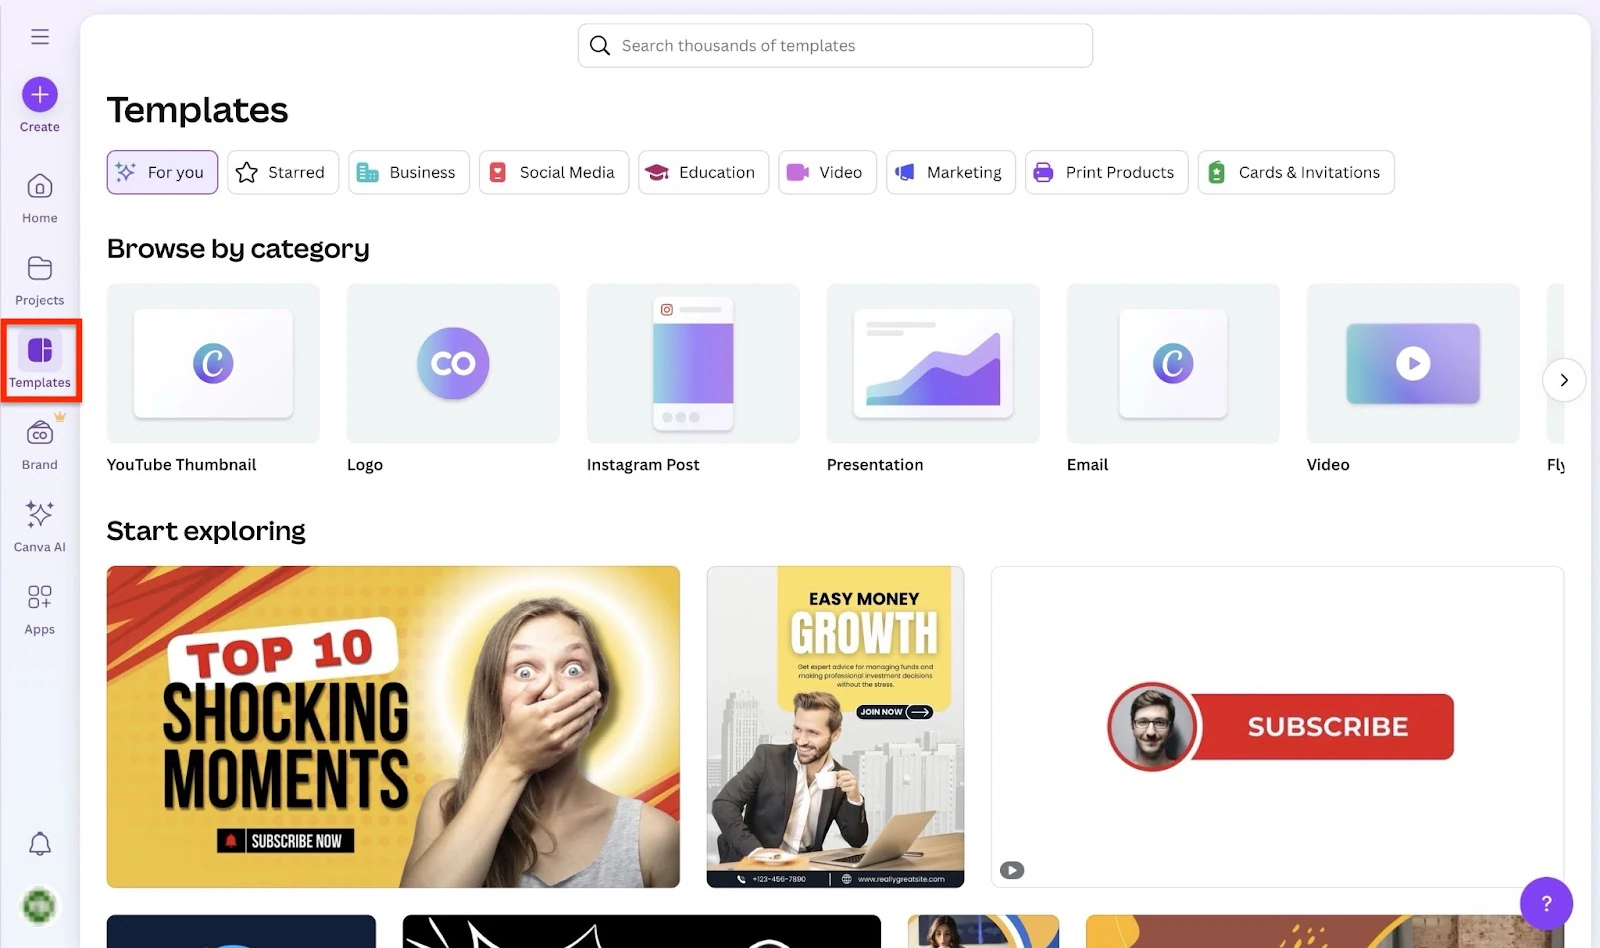Viewport: 1600px width, 948px height.
Task: Select the Cards & Invitations filter tab
Action: pos(1296,172)
